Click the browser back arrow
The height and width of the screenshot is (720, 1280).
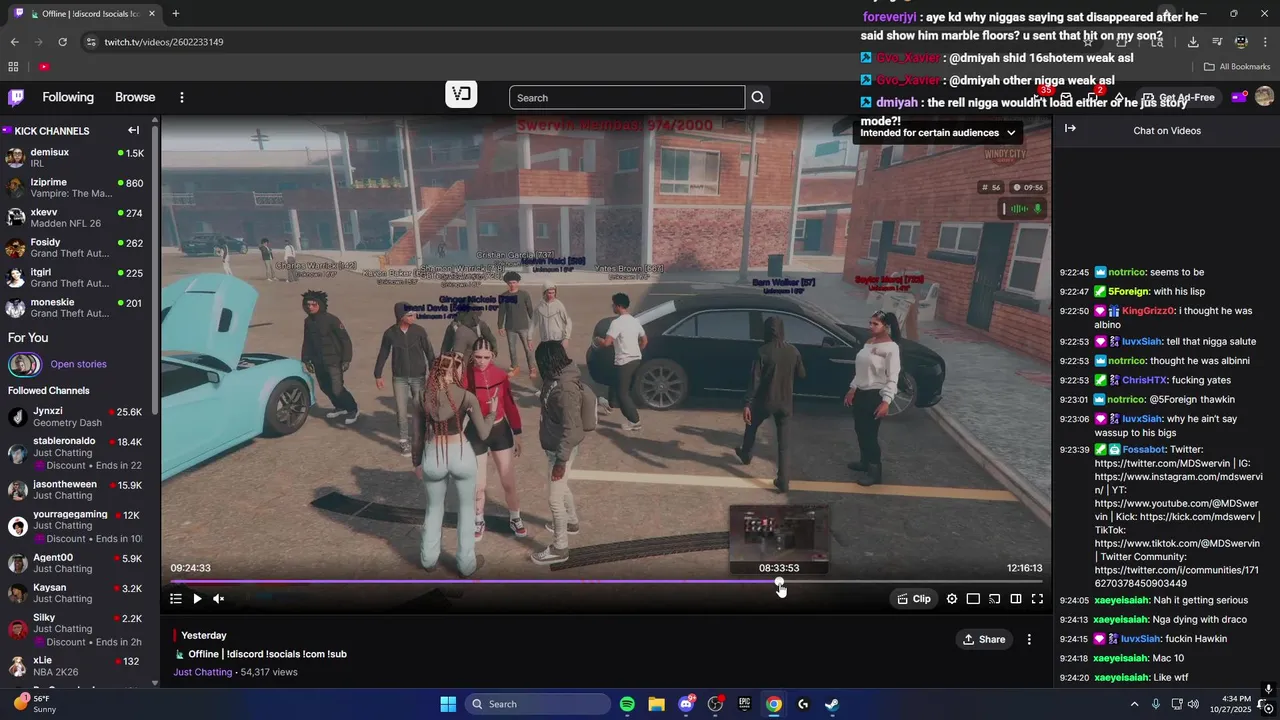[x=14, y=42]
